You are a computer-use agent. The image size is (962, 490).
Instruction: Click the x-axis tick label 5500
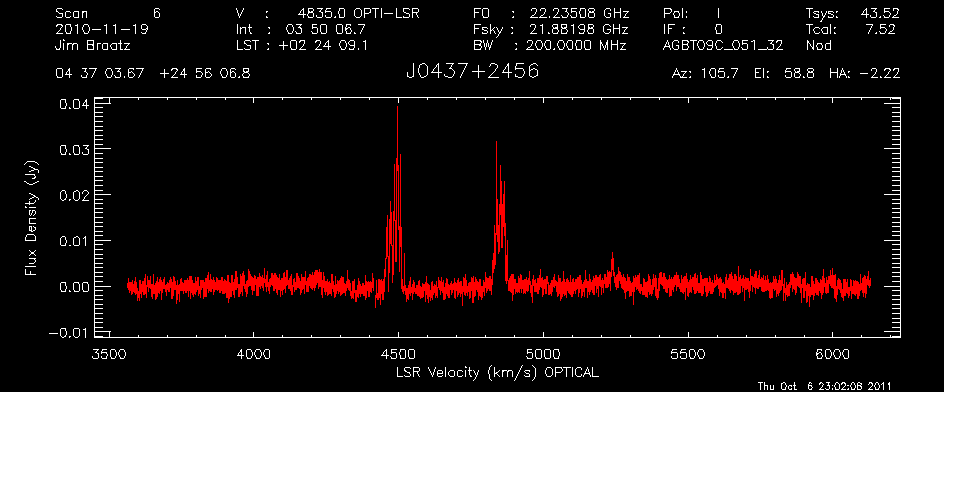688,354
